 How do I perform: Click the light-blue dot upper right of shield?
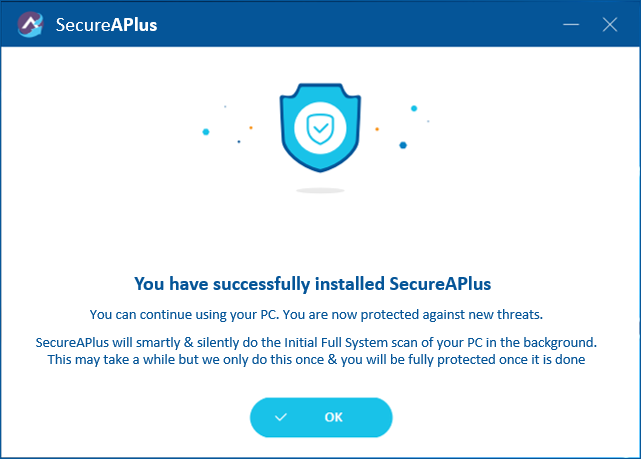(413, 108)
